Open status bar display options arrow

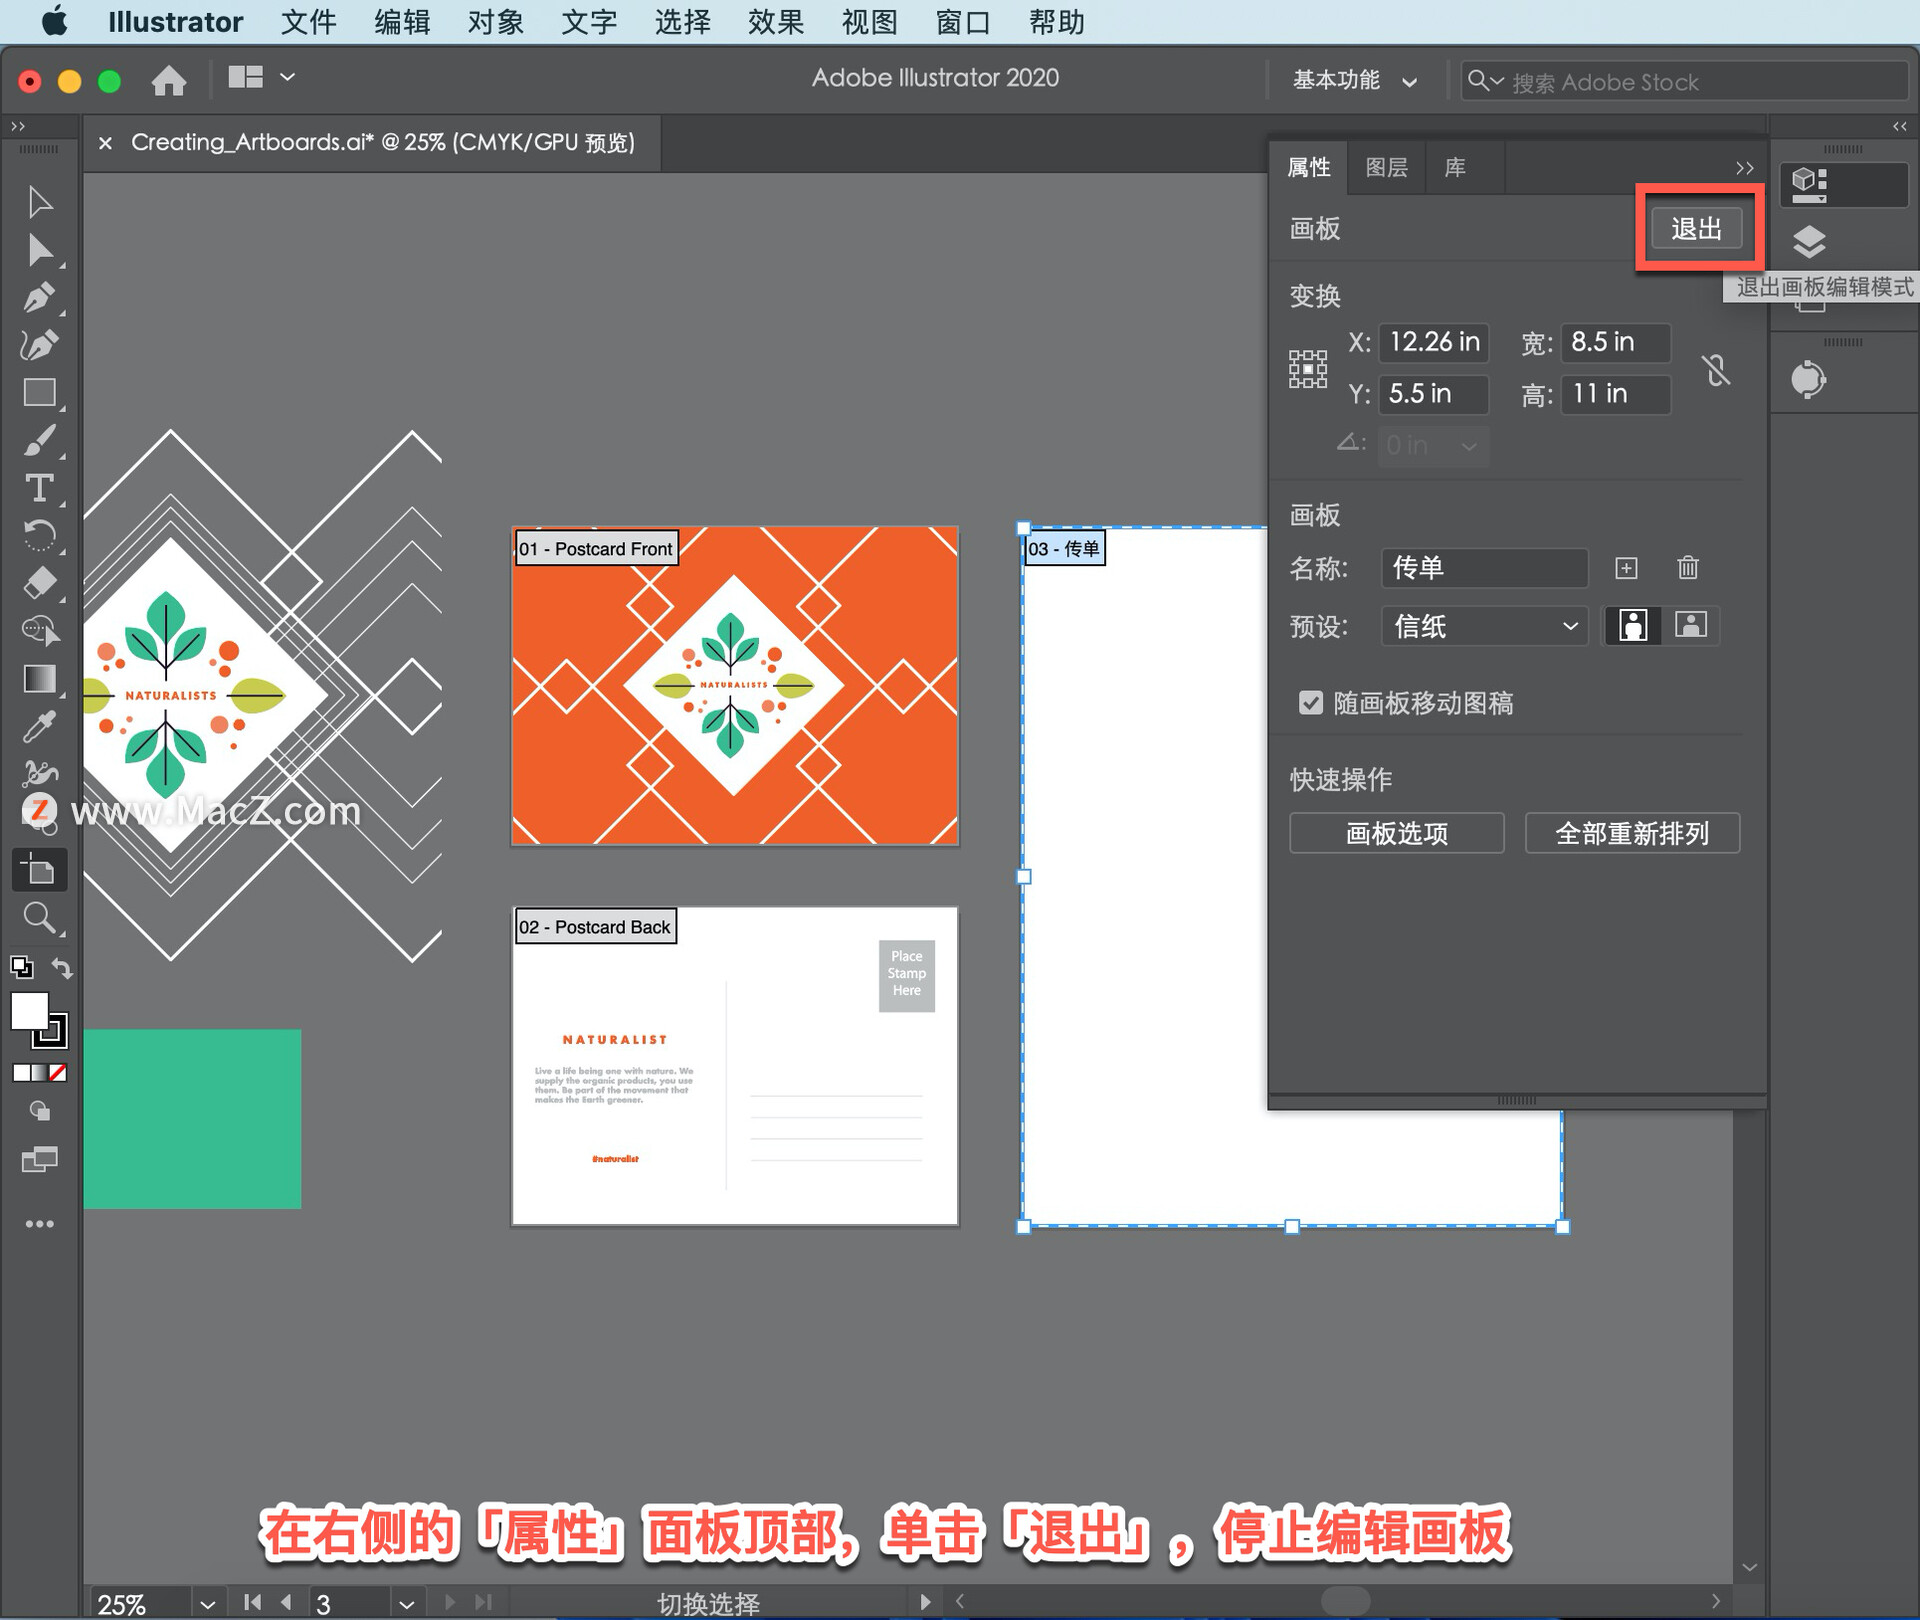[x=925, y=1603]
